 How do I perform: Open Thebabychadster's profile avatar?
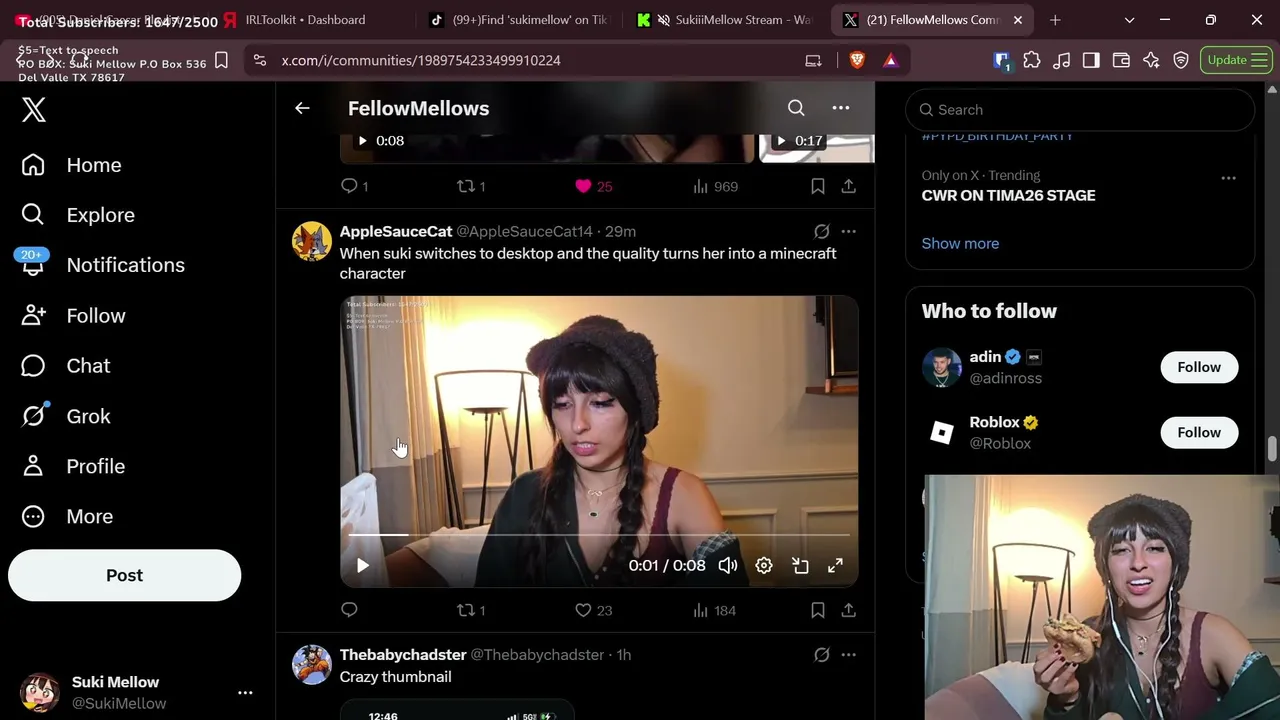tap(312, 665)
